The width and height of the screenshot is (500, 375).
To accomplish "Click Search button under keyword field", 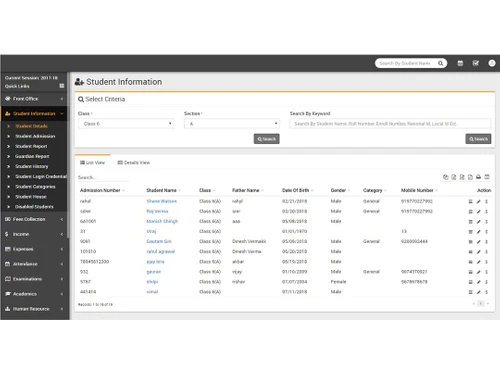I will click(478, 139).
